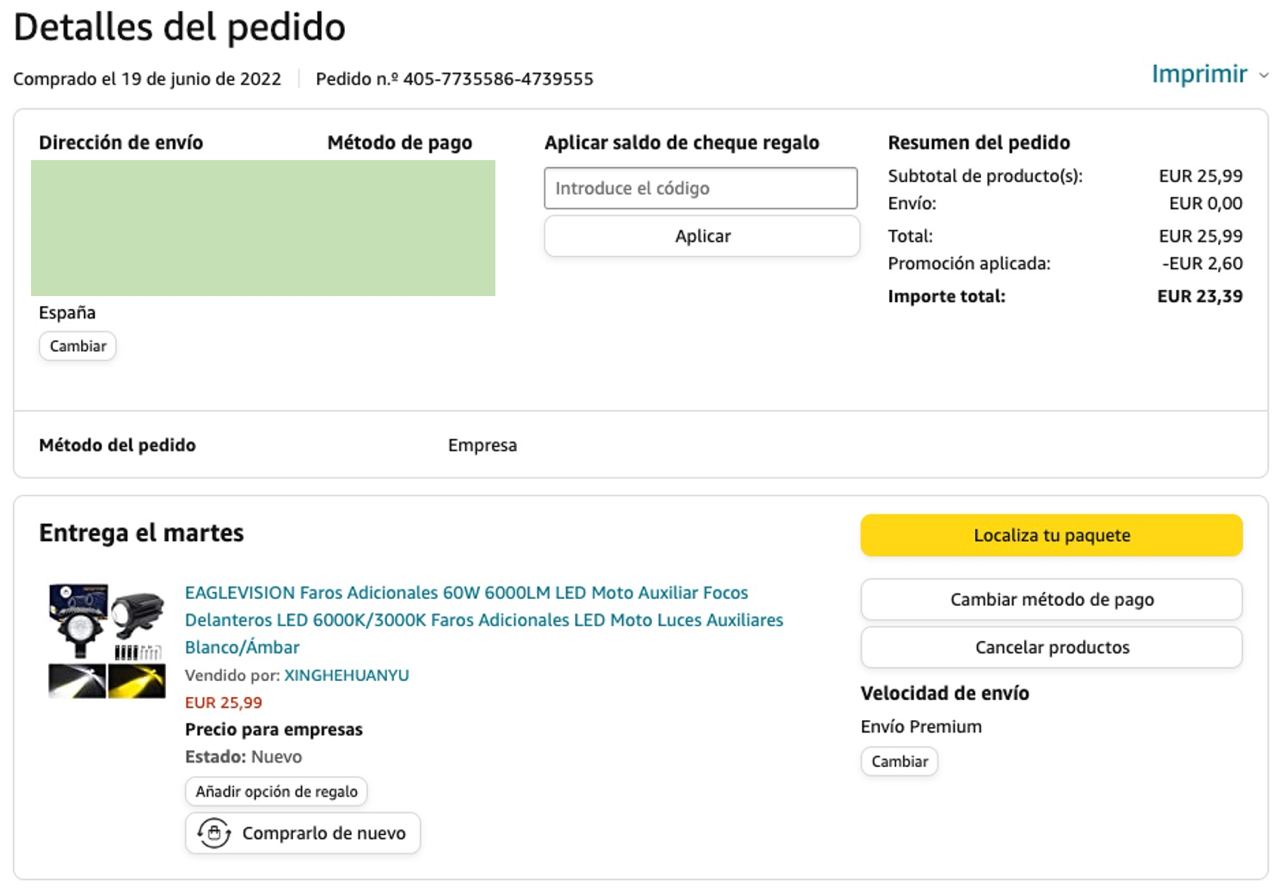The width and height of the screenshot is (1280, 888).
Task: Focus the gift code input field
Action: 700,188
